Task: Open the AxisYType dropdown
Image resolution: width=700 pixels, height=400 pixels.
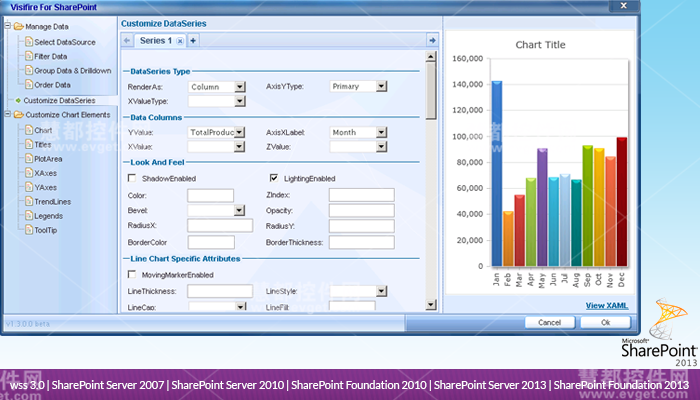Action: click(381, 86)
